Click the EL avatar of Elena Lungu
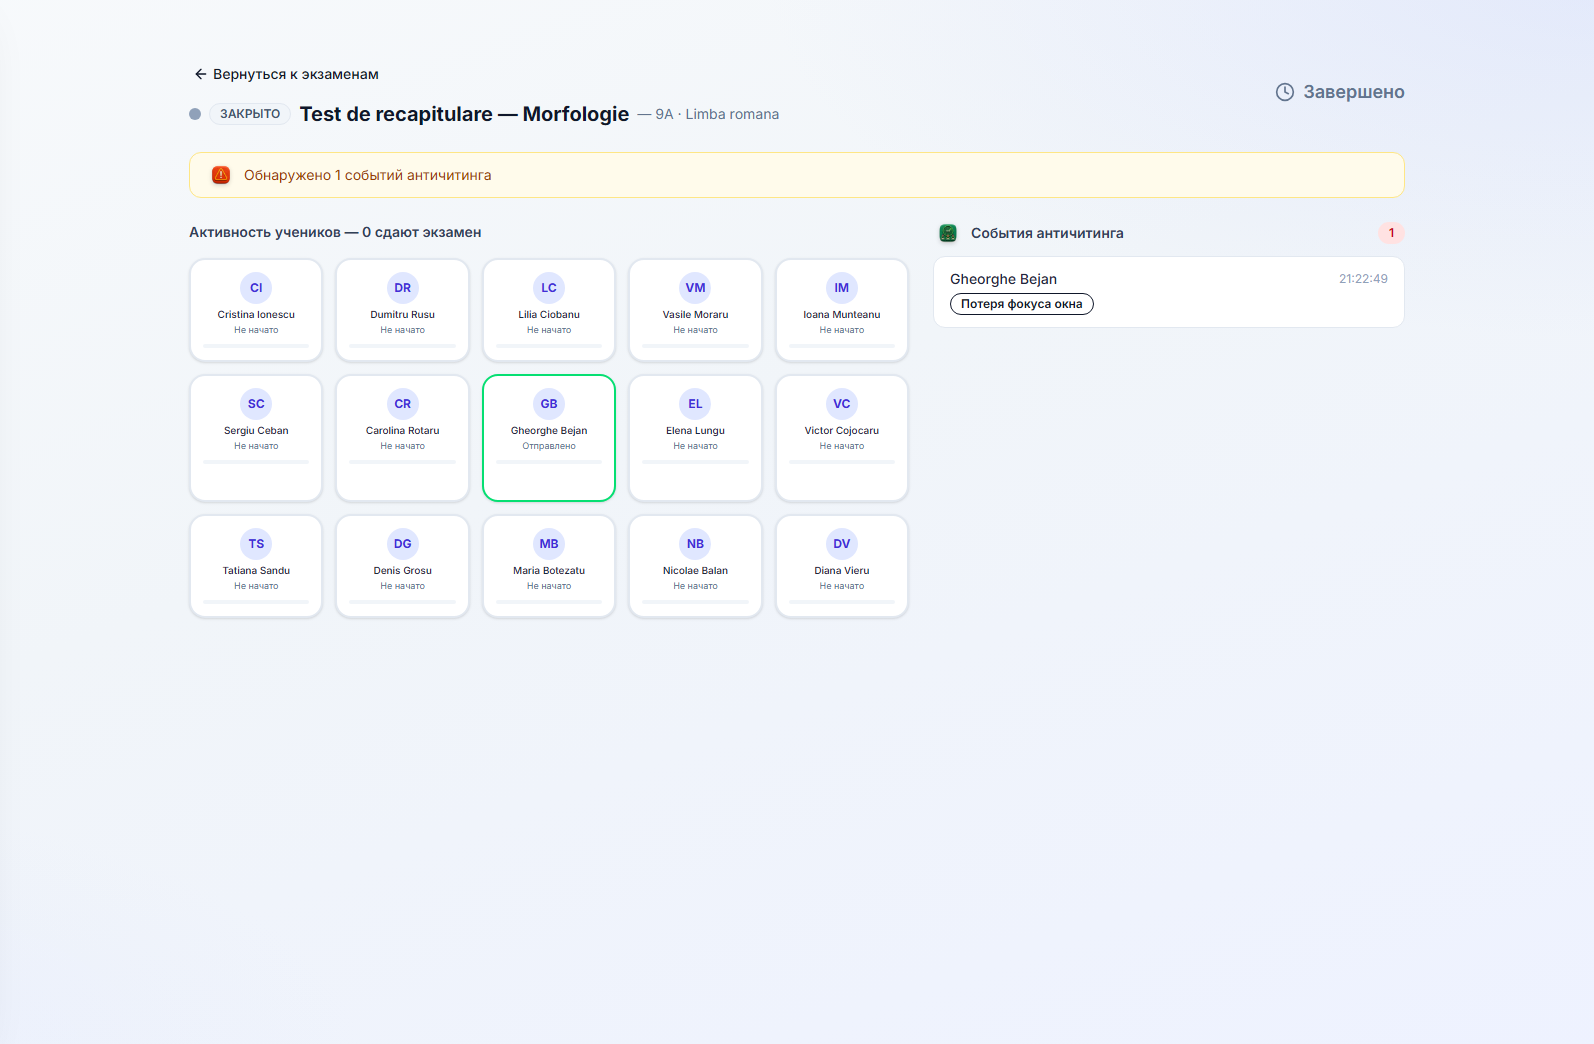This screenshot has height=1044, width=1594. 695,404
